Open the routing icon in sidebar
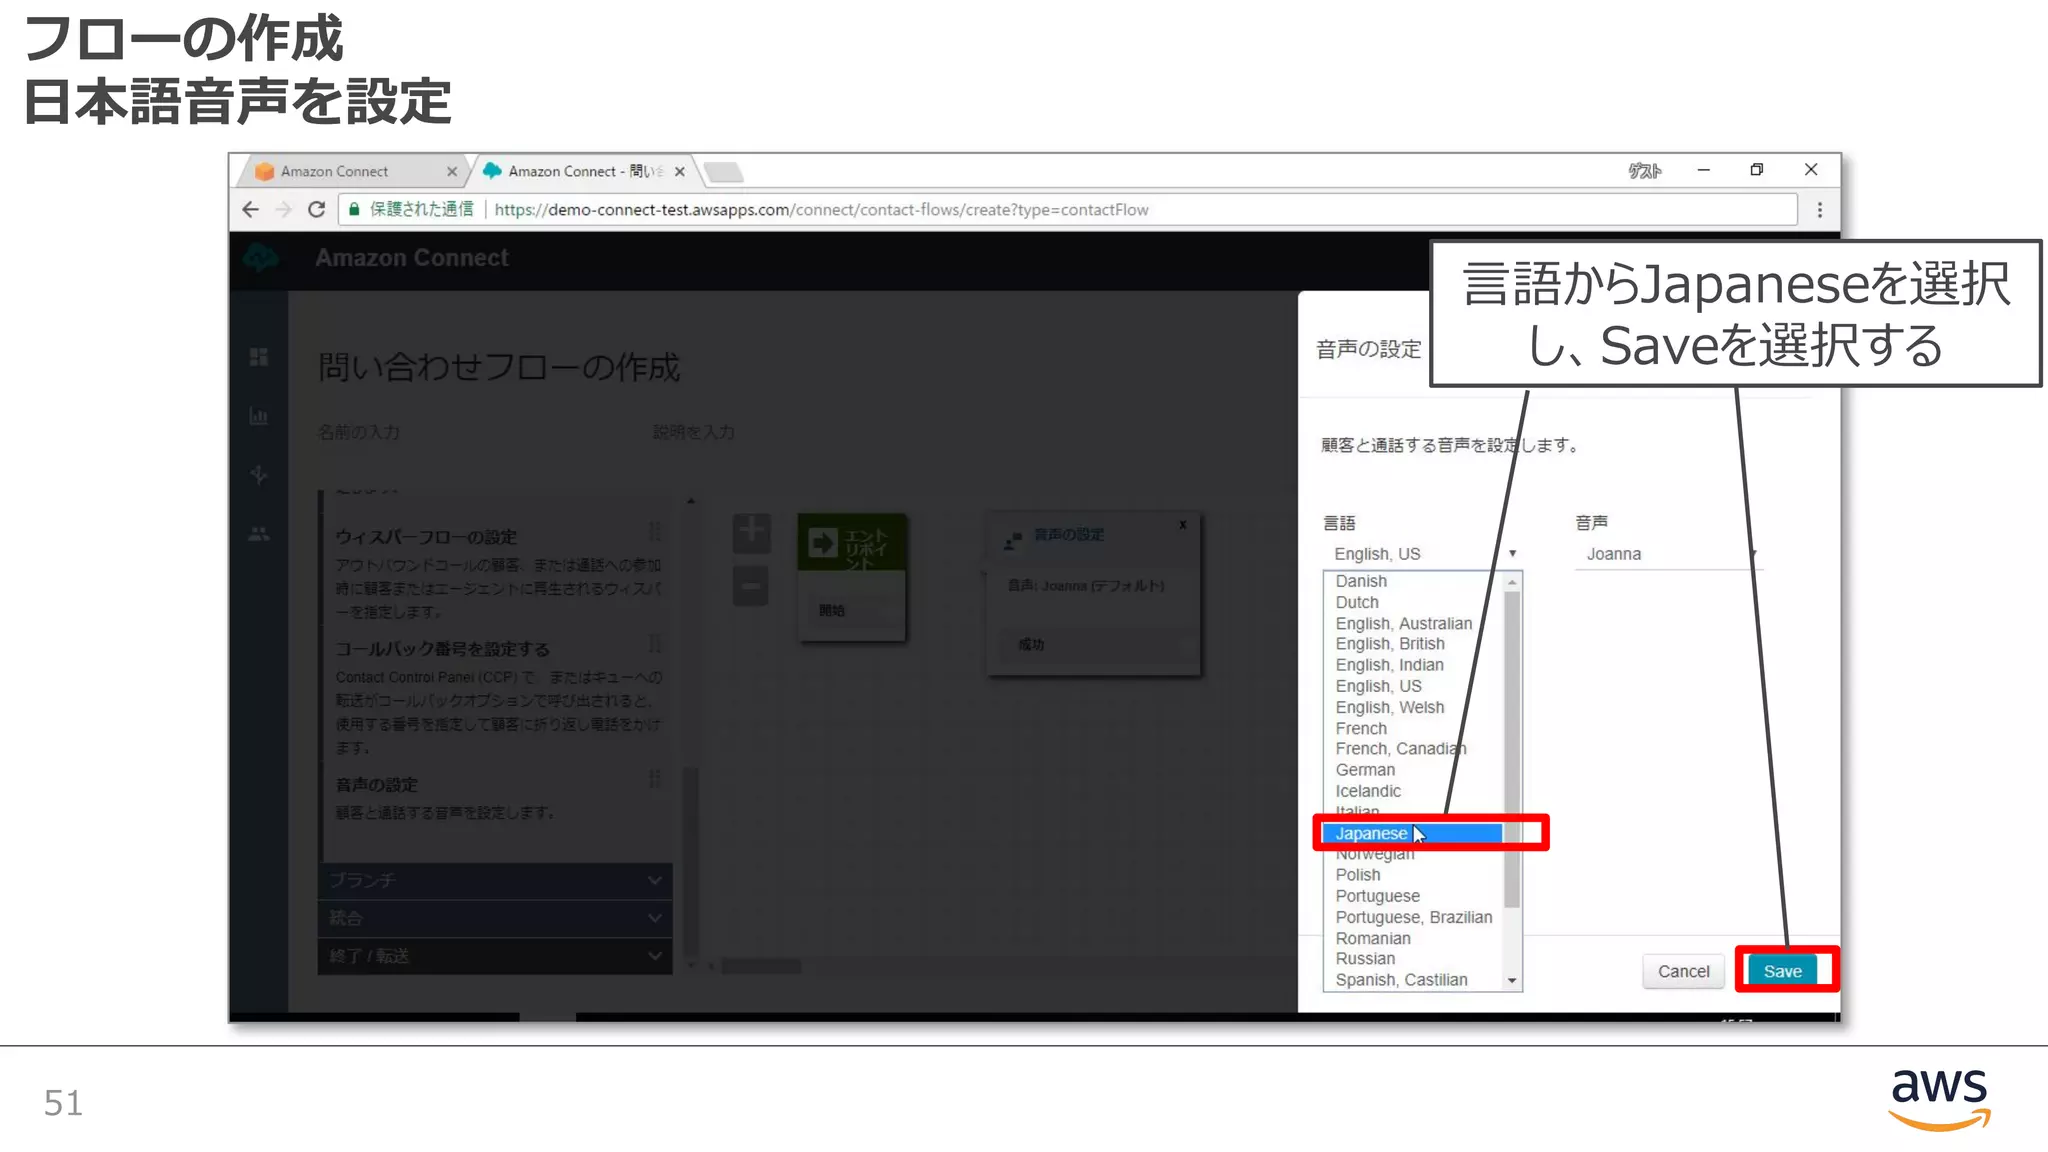Screen dimensions: 2048x1152 [x=259, y=475]
